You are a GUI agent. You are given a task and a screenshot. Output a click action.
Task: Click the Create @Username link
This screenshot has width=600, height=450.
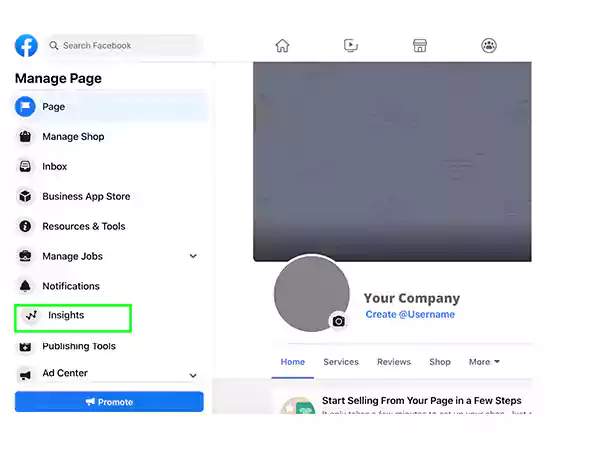point(410,315)
